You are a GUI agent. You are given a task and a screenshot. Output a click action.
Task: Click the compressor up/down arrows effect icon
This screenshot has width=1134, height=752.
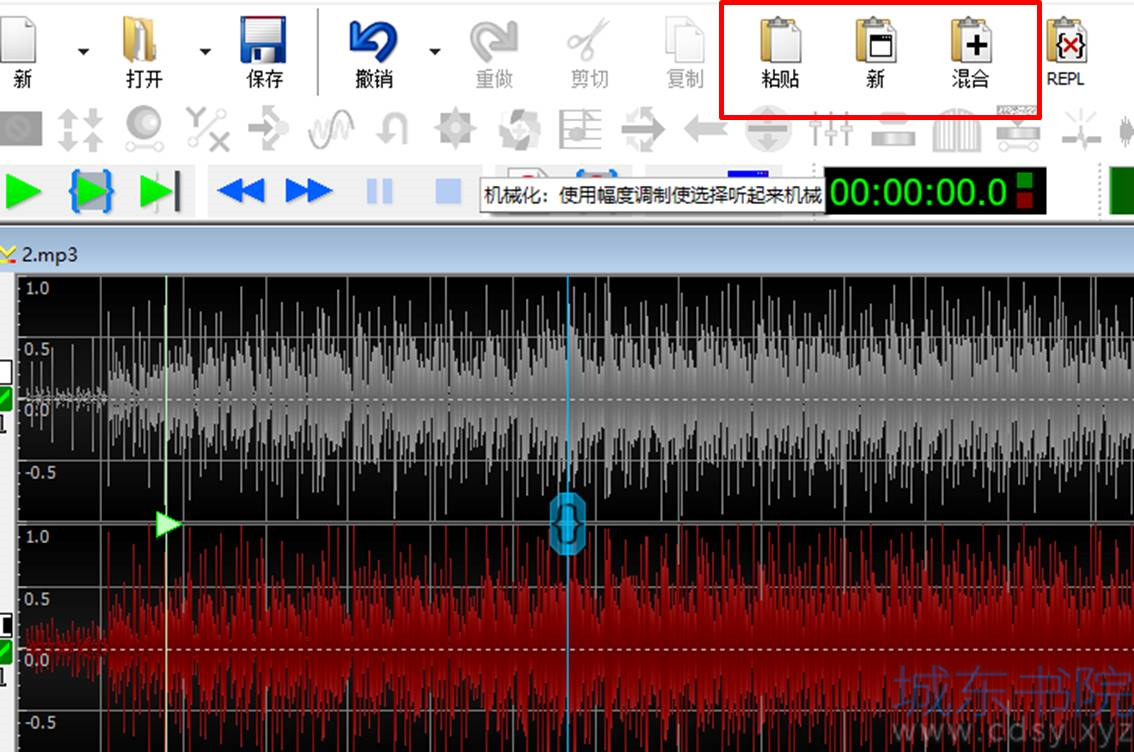point(80,129)
